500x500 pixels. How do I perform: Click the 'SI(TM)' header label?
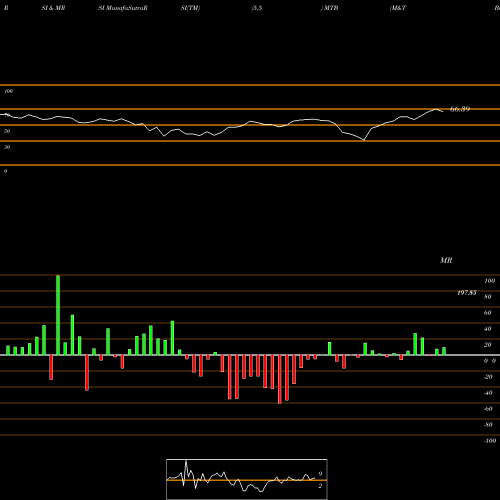click(190, 8)
